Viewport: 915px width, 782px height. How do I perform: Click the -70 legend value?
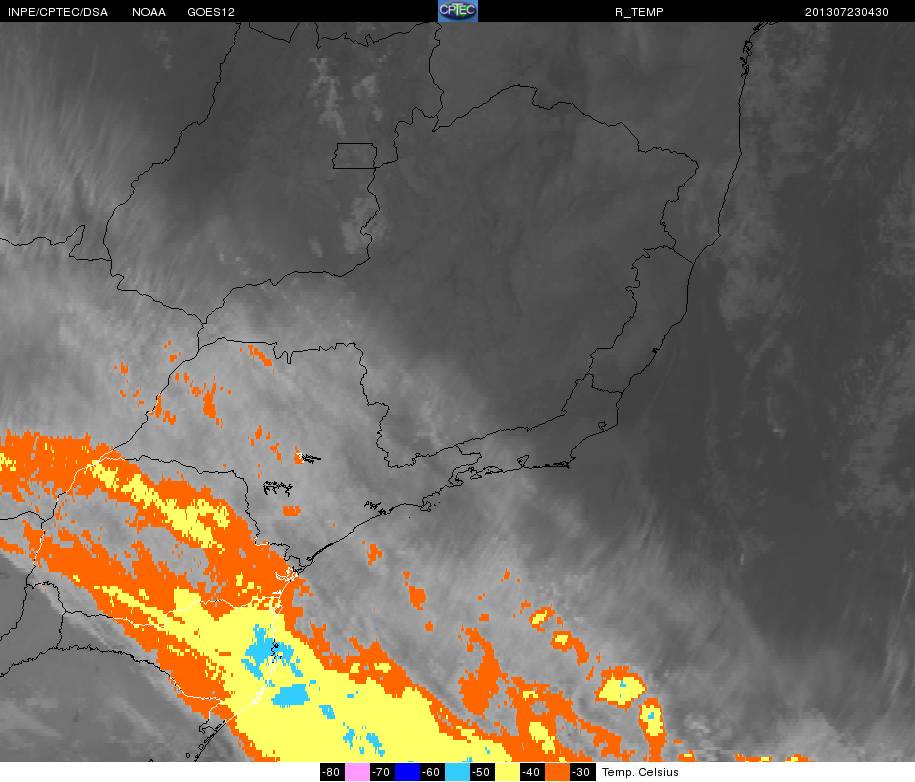point(382,772)
